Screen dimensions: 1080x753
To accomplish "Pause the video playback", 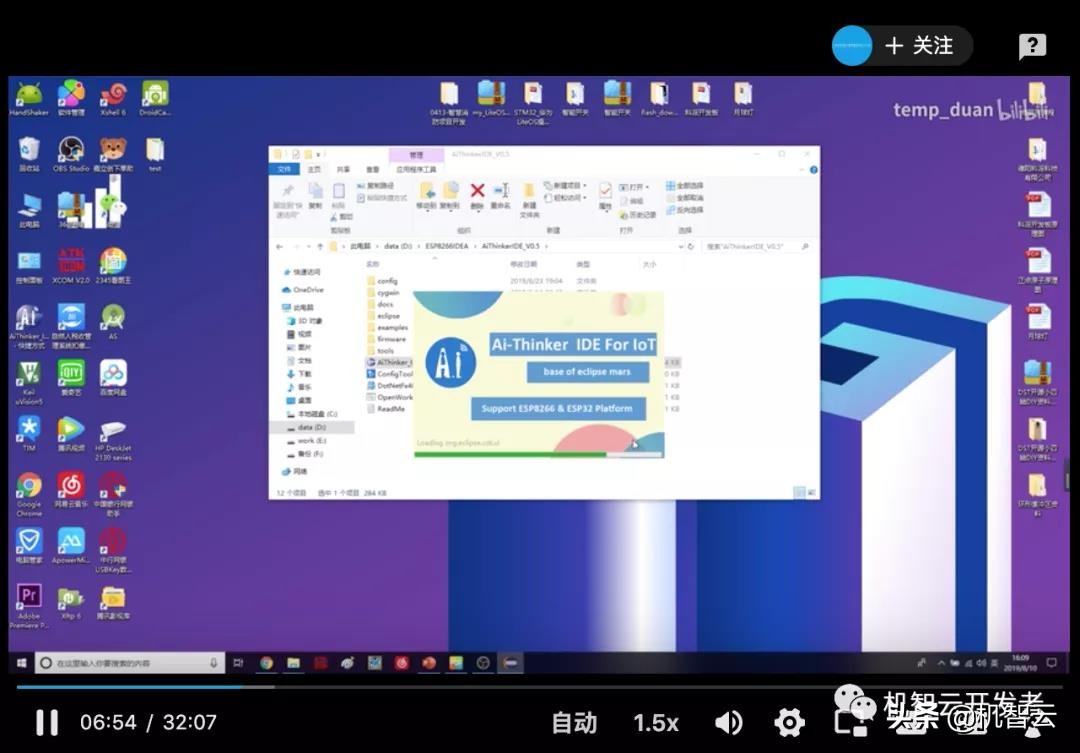I will pyautogui.click(x=46, y=722).
